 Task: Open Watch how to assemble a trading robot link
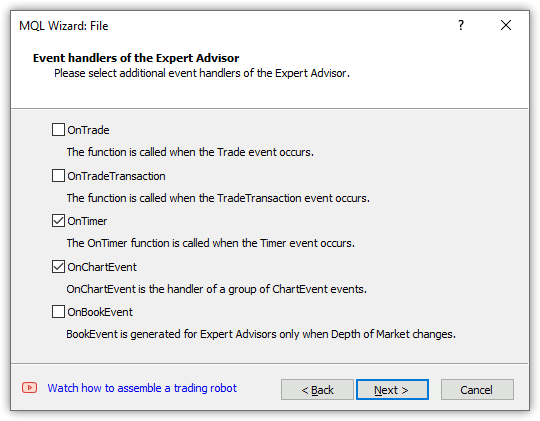pyautogui.click(x=142, y=388)
